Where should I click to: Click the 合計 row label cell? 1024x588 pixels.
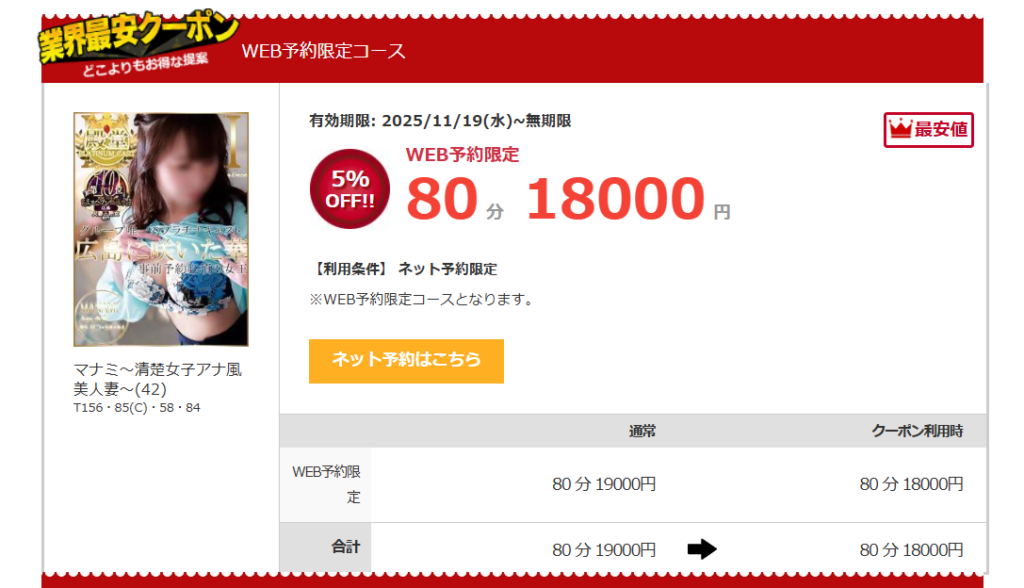325,547
